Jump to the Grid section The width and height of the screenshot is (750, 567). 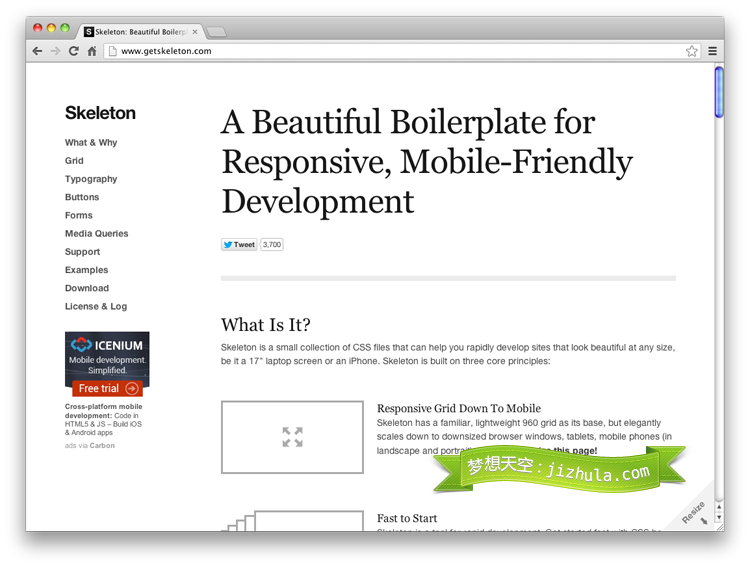coord(74,161)
